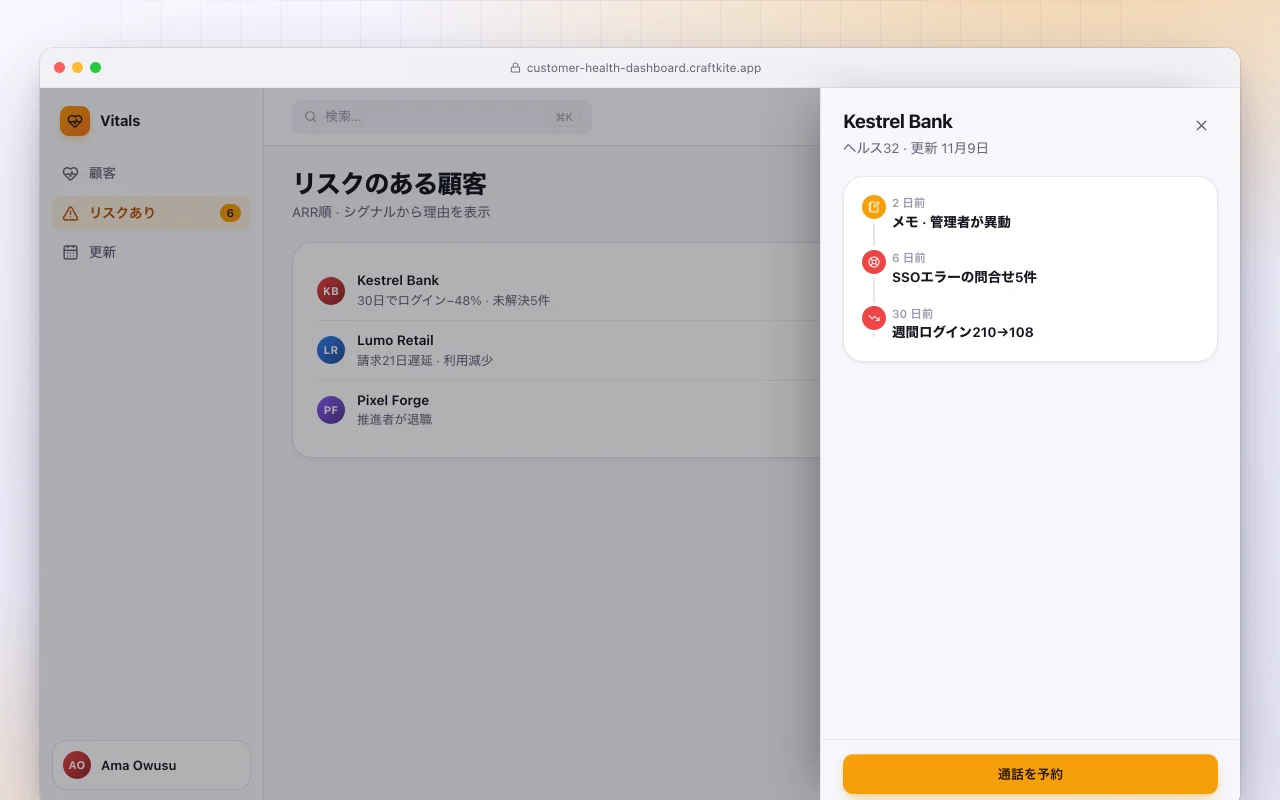Click the 6 count badge on リスクあり

[230, 213]
